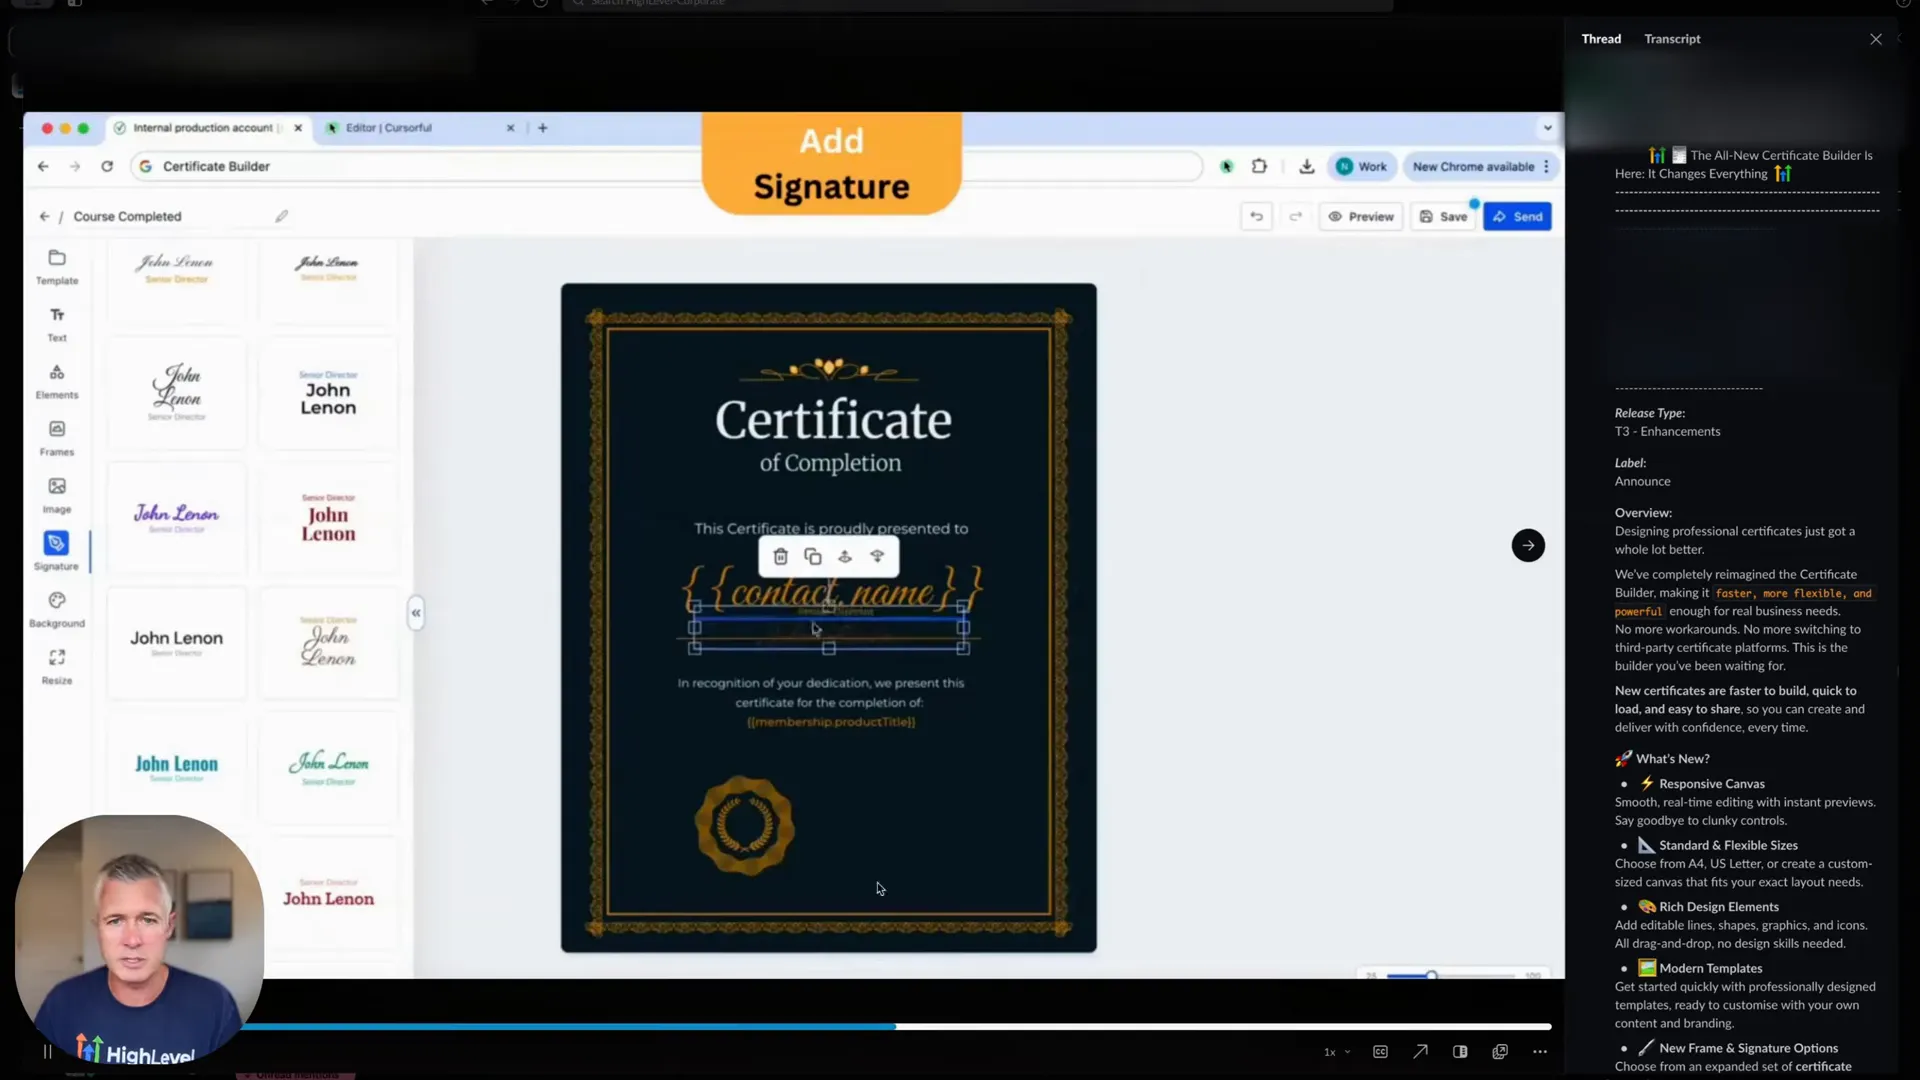Image resolution: width=1920 pixels, height=1080 pixels.
Task: Delete the selected contact name element
Action: (x=780, y=556)
